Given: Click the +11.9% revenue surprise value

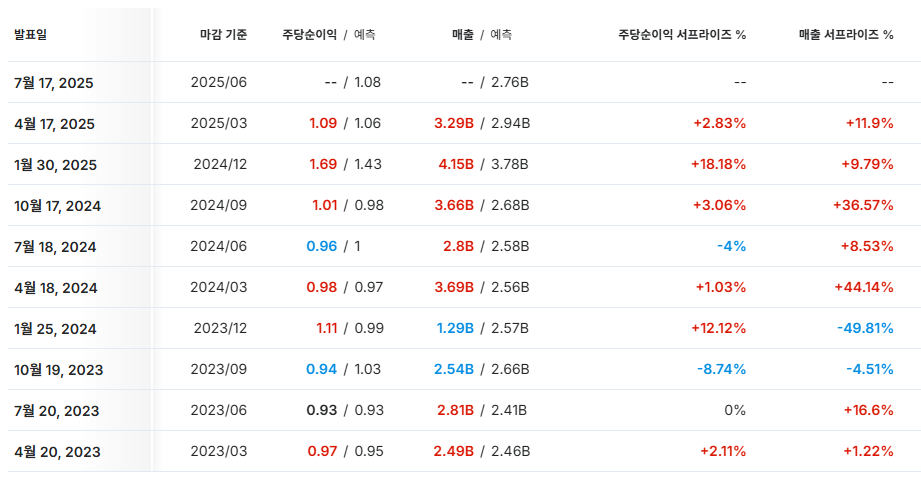Looking at the screenshot, I should tap(870, 123).
